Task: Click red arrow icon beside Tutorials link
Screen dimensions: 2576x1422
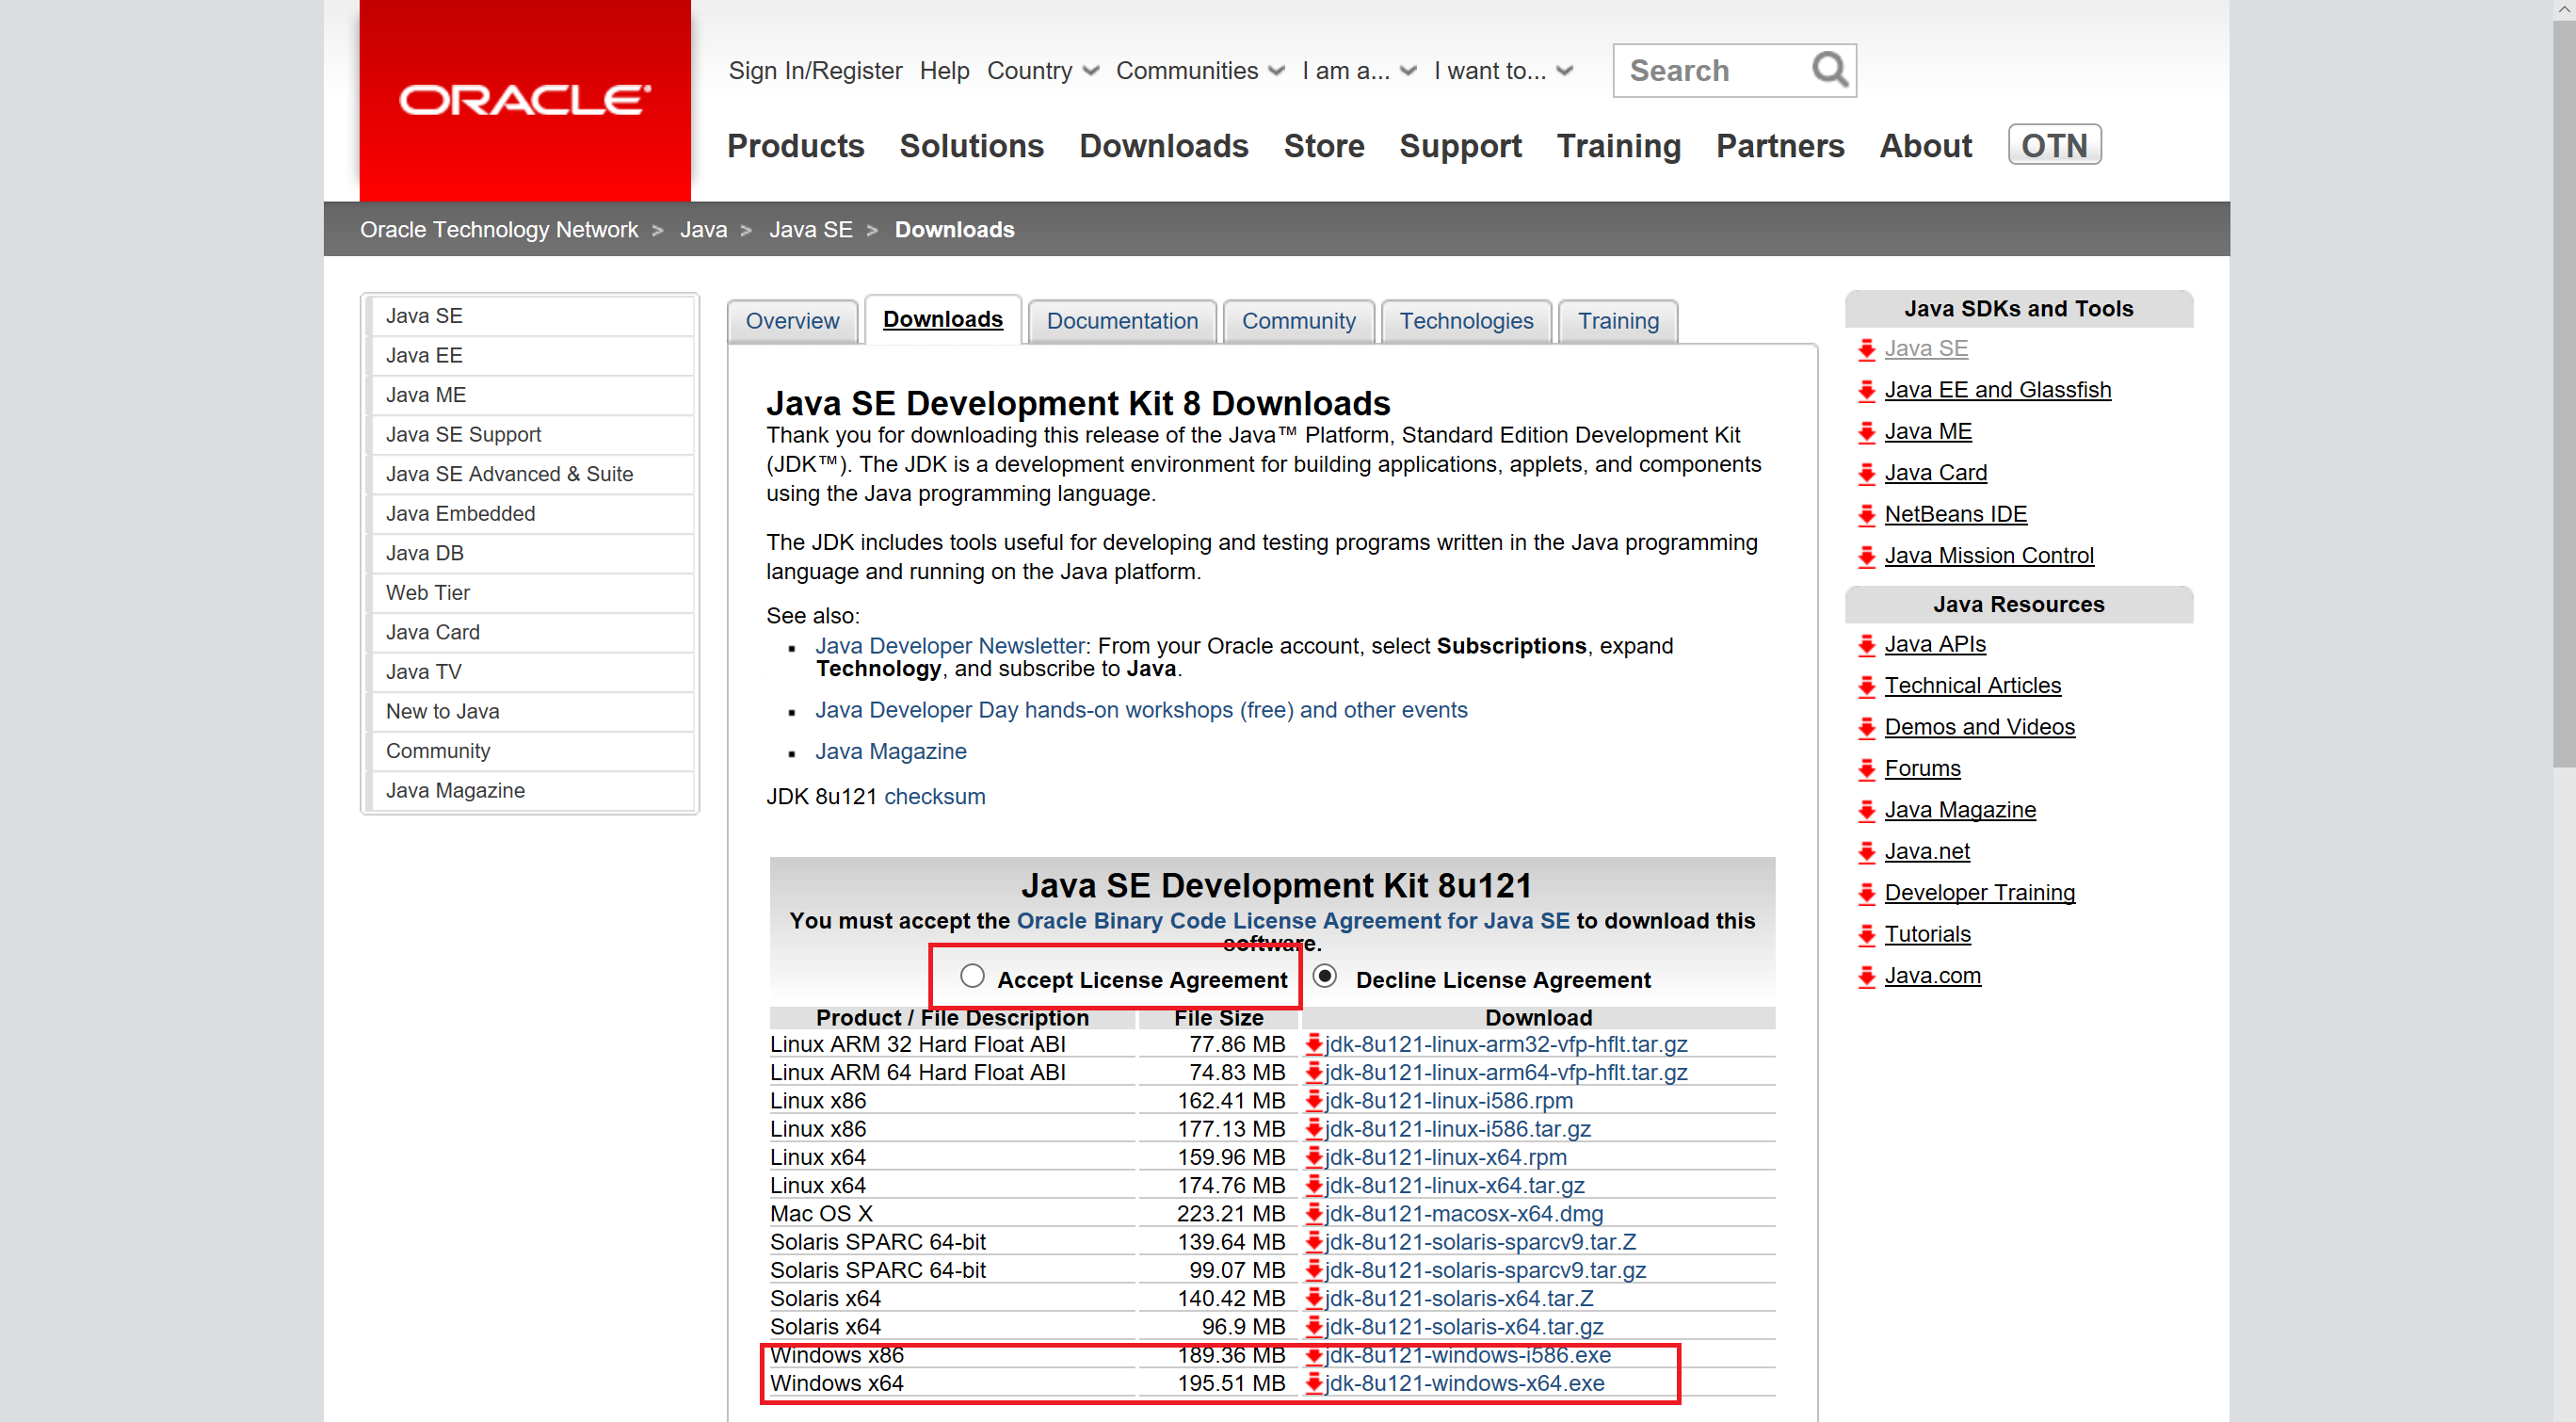Action: pos(1866,935)
